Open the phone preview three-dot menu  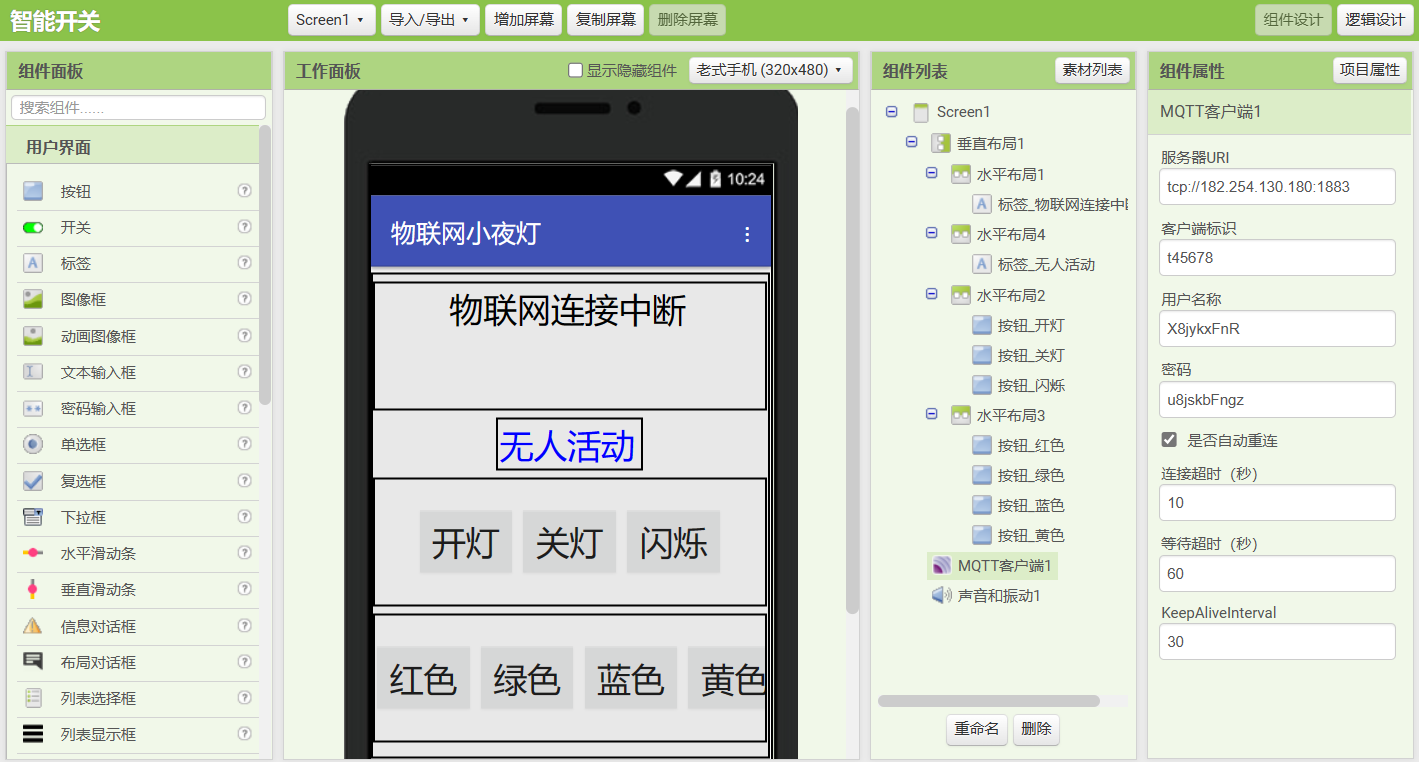pos(746,234)
